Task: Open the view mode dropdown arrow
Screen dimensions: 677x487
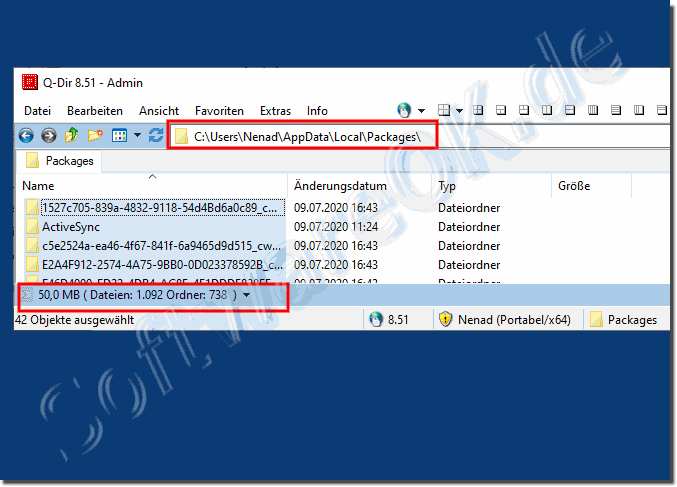Action: (x=137, y=136)
